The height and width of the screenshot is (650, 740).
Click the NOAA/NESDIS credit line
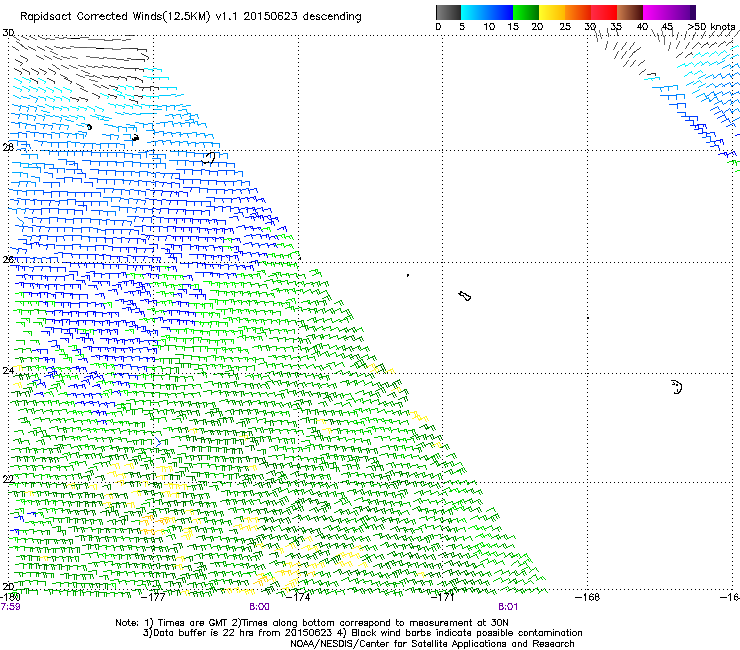click(x=432, y=644)
